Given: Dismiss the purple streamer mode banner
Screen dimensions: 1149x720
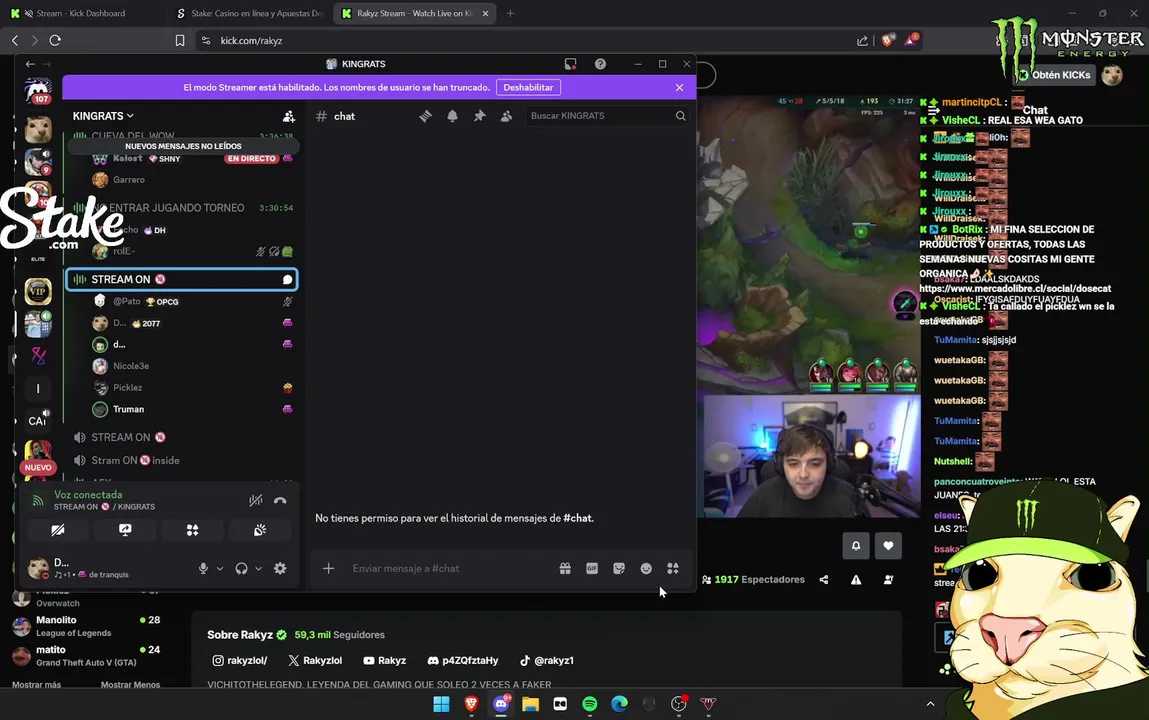Looking at the screenshot, I should click(679, 87).
